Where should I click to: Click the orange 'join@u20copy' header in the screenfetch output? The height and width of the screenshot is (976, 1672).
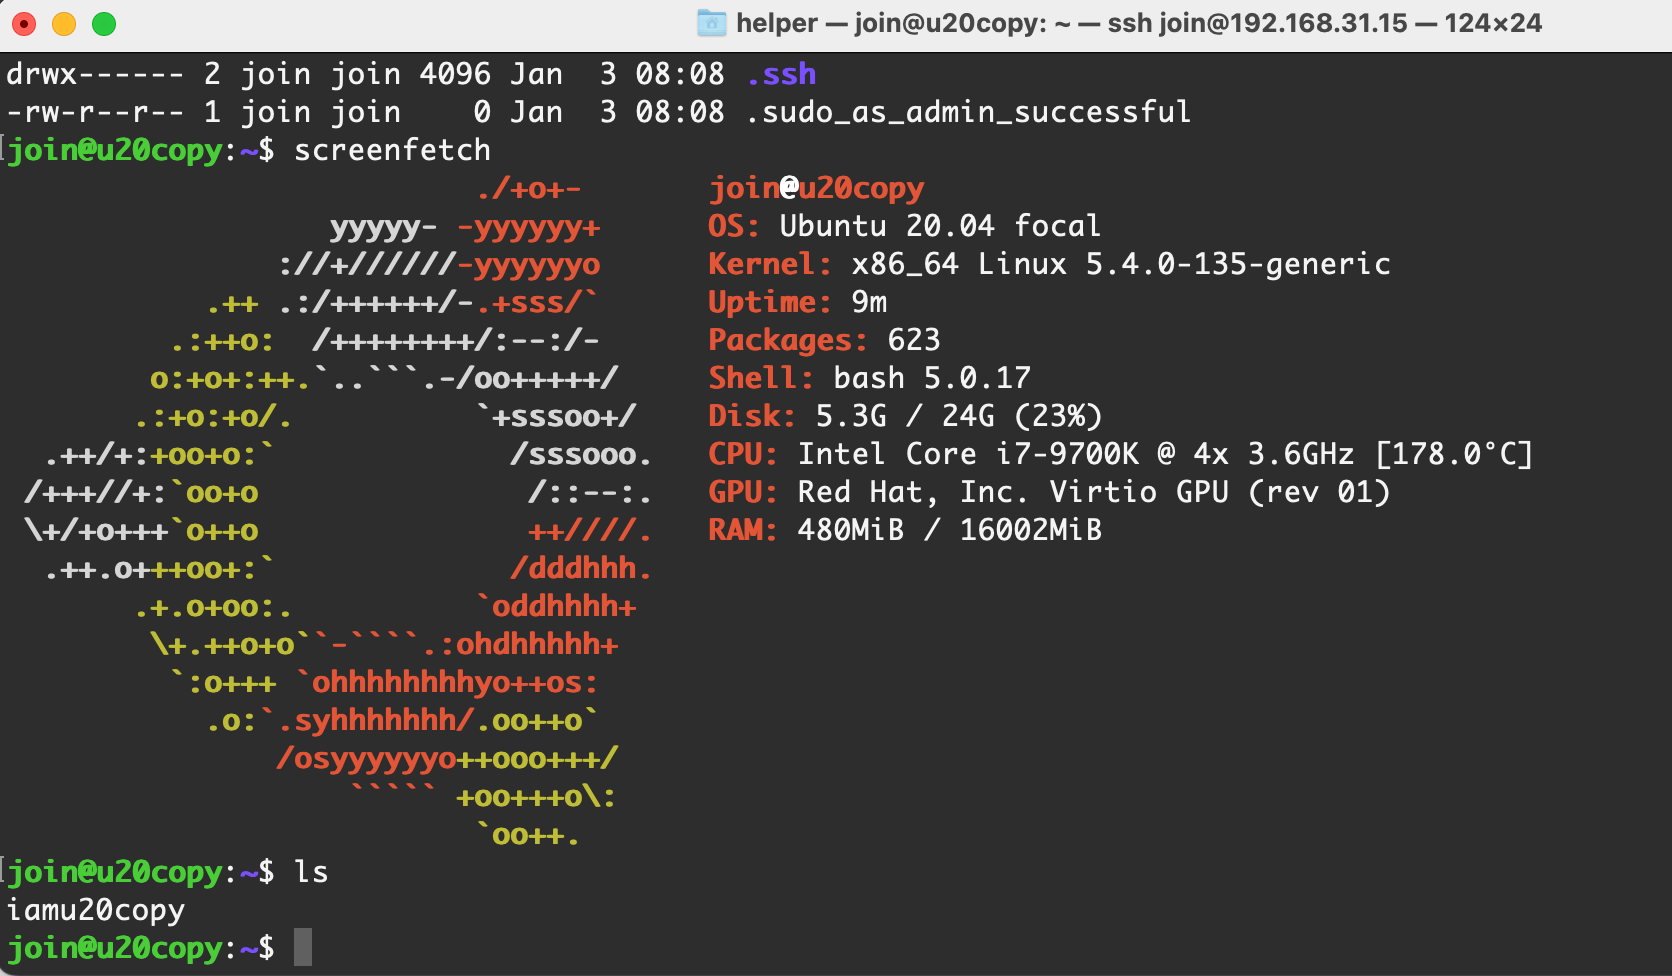point(816,188)
